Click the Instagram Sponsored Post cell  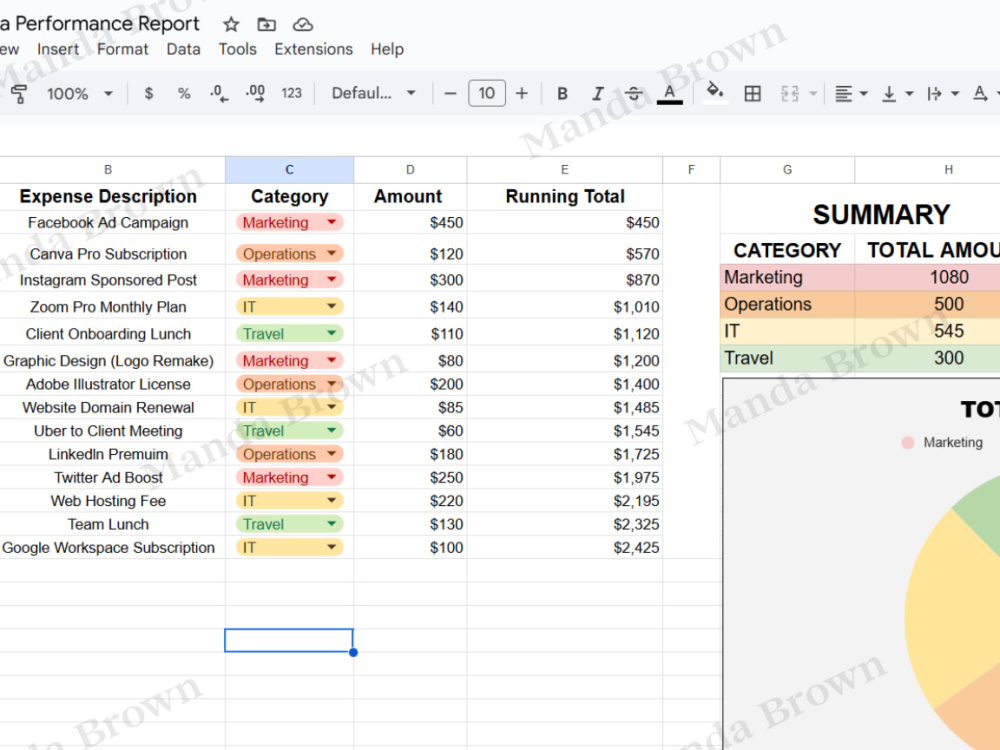[x=108, y=280]
